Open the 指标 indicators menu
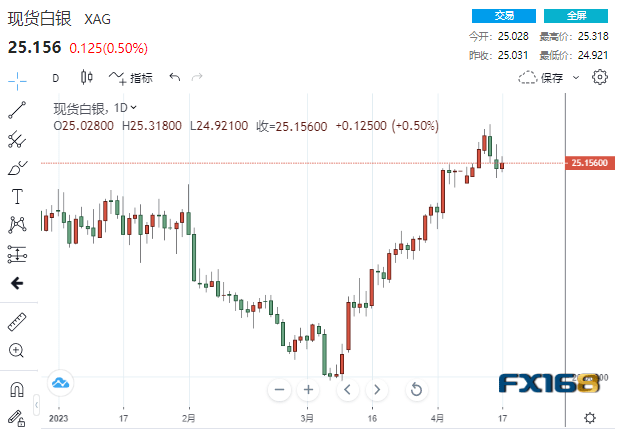The image size is (618, 429). tap(132, 78)
